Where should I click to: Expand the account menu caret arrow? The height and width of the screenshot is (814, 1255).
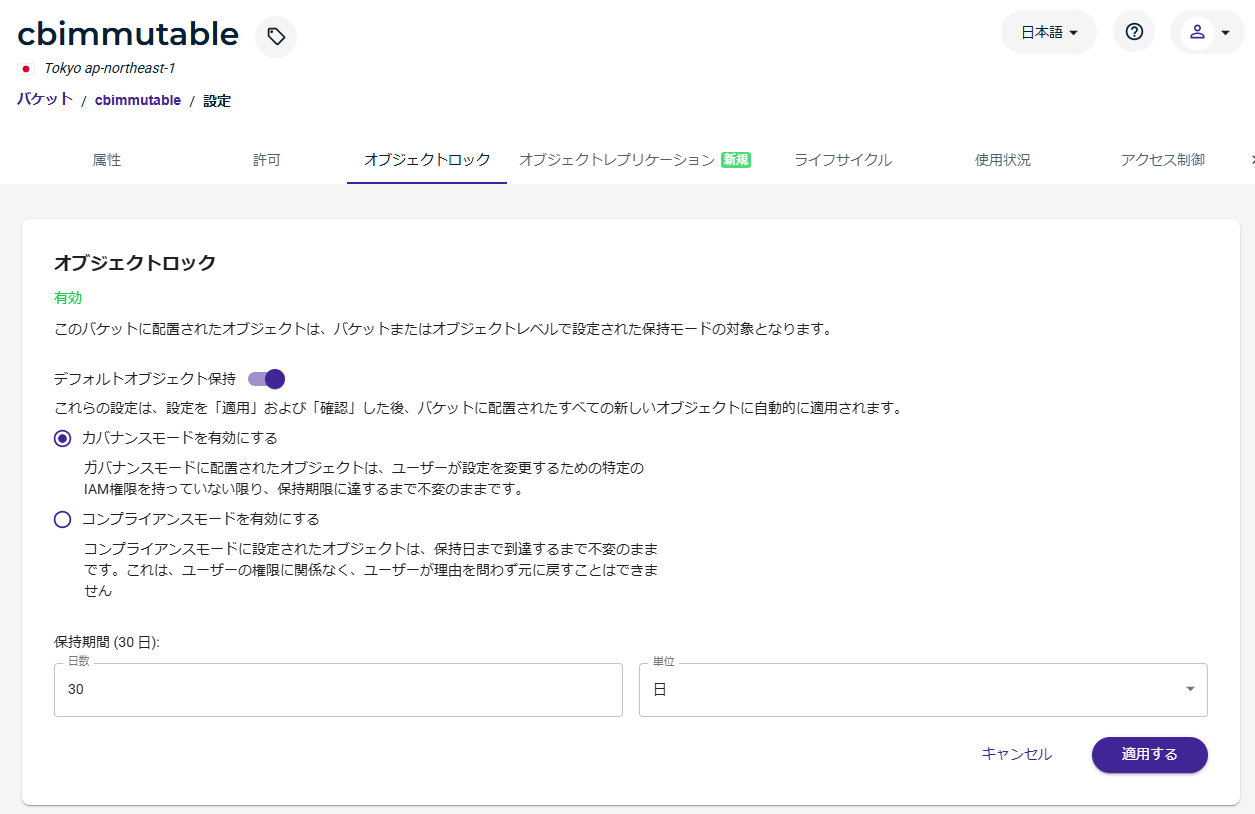1225,33
